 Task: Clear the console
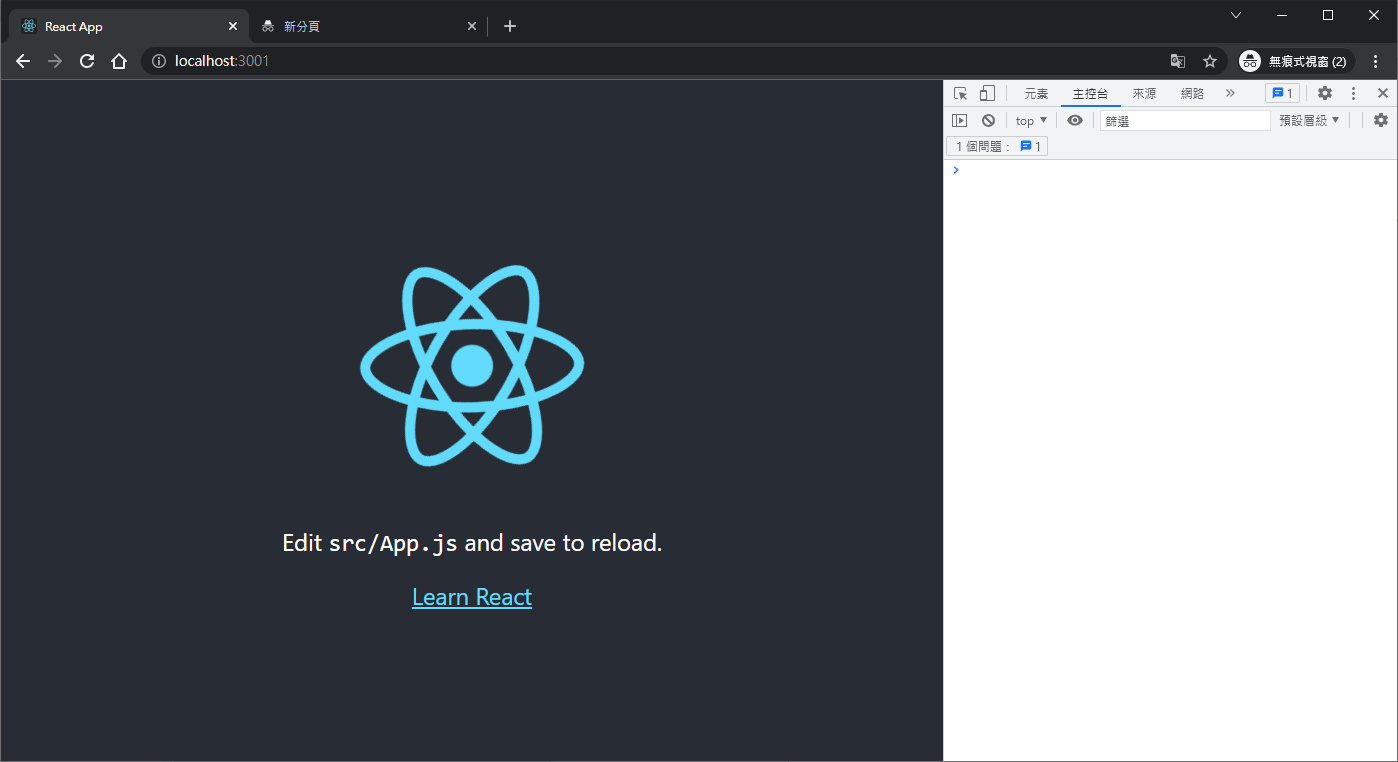coord(988,120)
